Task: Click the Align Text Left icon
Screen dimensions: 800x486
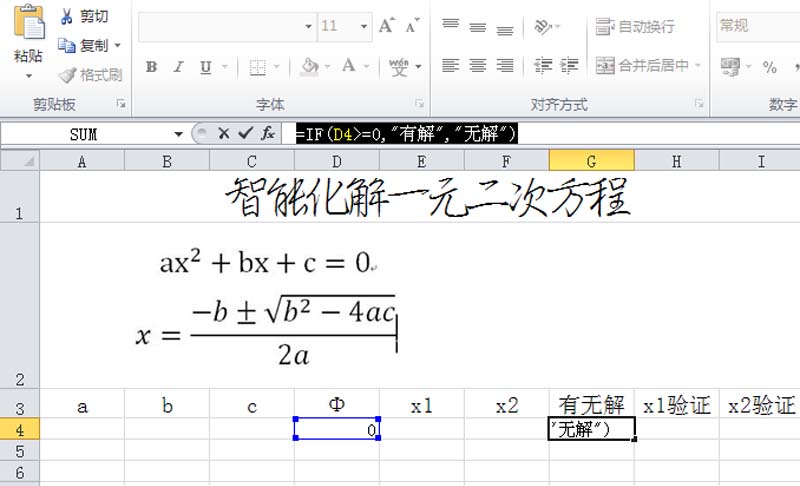Action: tap(450, 65)
